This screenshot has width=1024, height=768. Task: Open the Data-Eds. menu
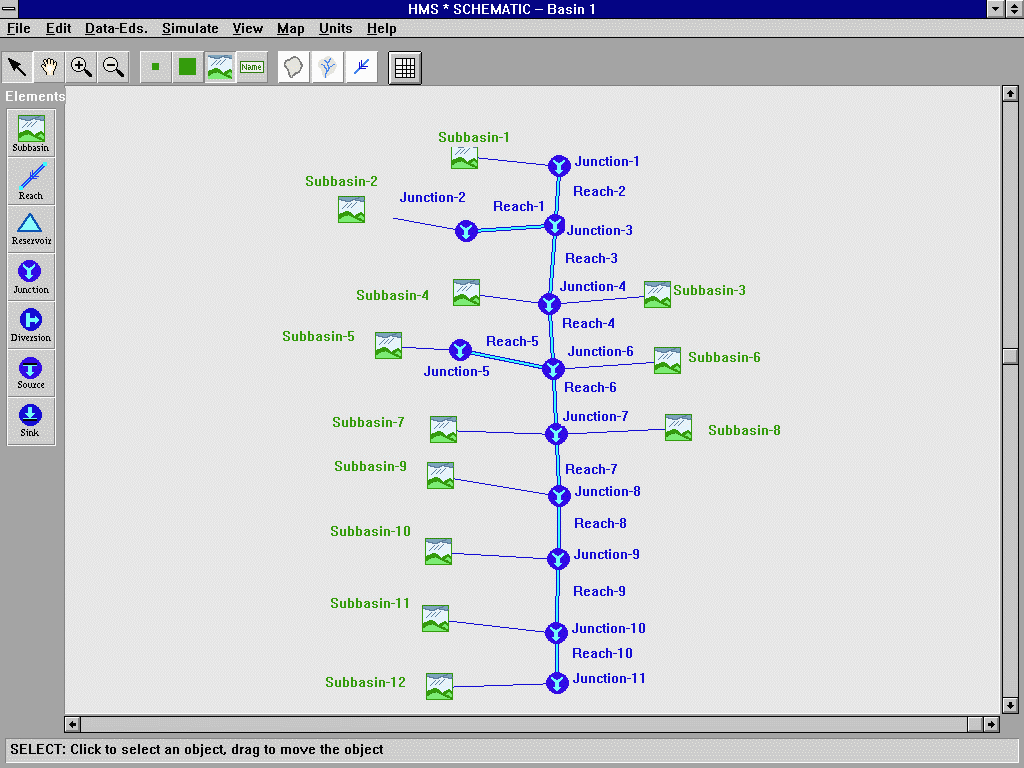(x=116, y=29)
